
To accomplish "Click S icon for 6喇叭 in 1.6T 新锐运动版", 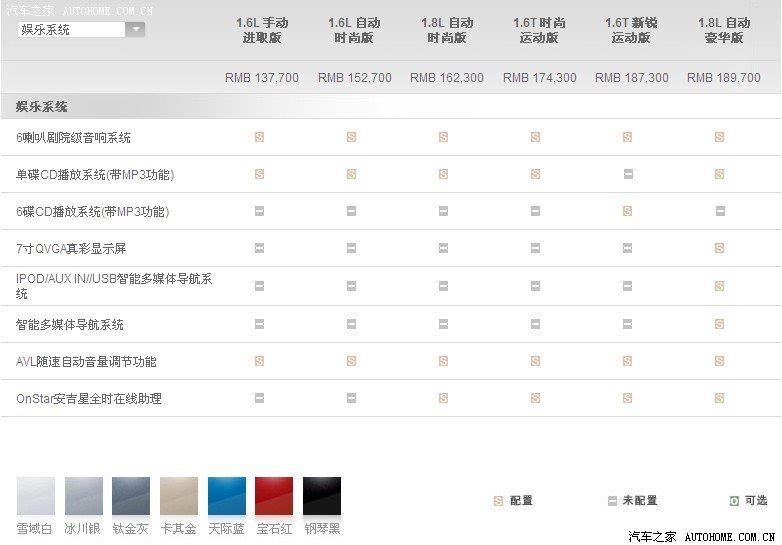I will click(x=627, y=137).
